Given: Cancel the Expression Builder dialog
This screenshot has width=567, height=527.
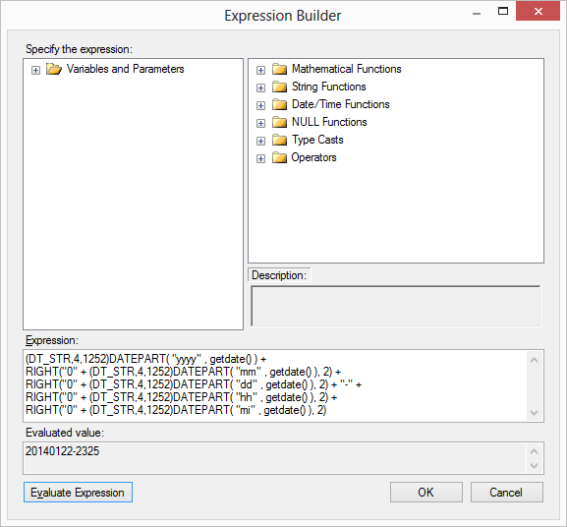Looking at the screenshot, I should 506,492.
